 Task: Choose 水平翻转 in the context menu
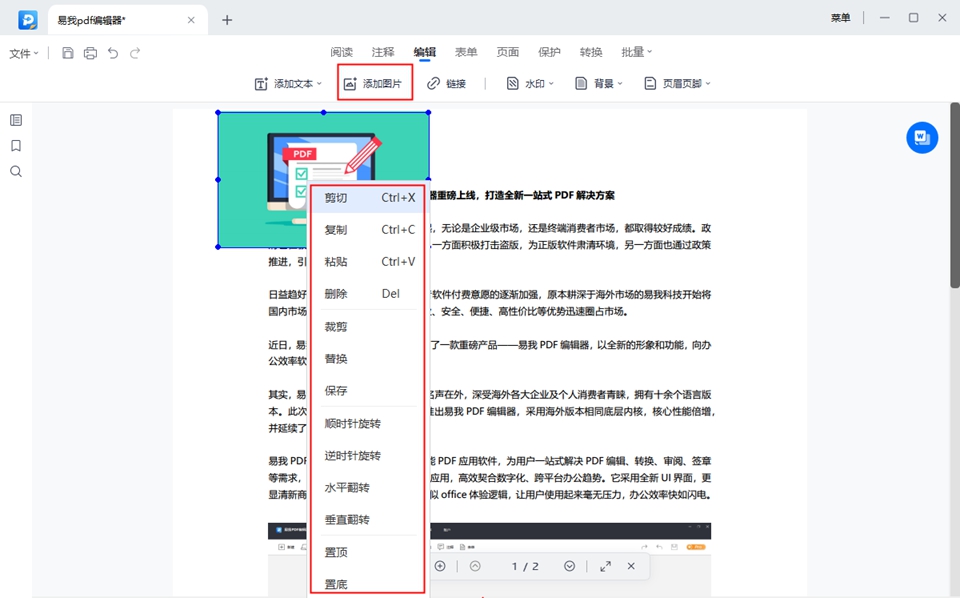tap(367, 488)
